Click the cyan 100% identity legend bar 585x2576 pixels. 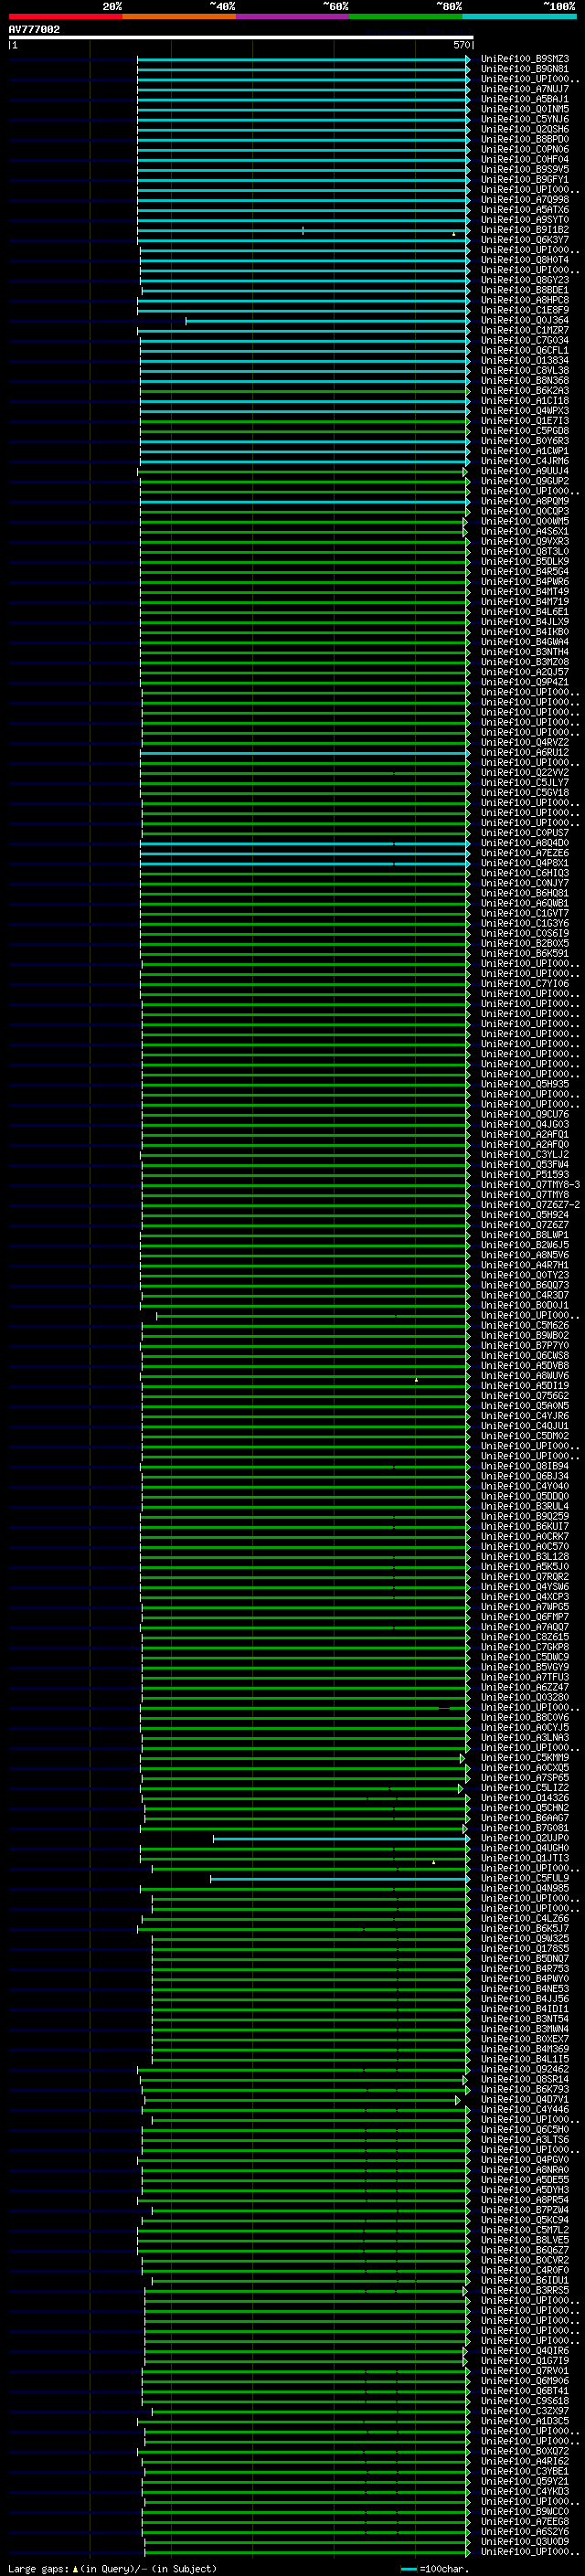(519, 16)
